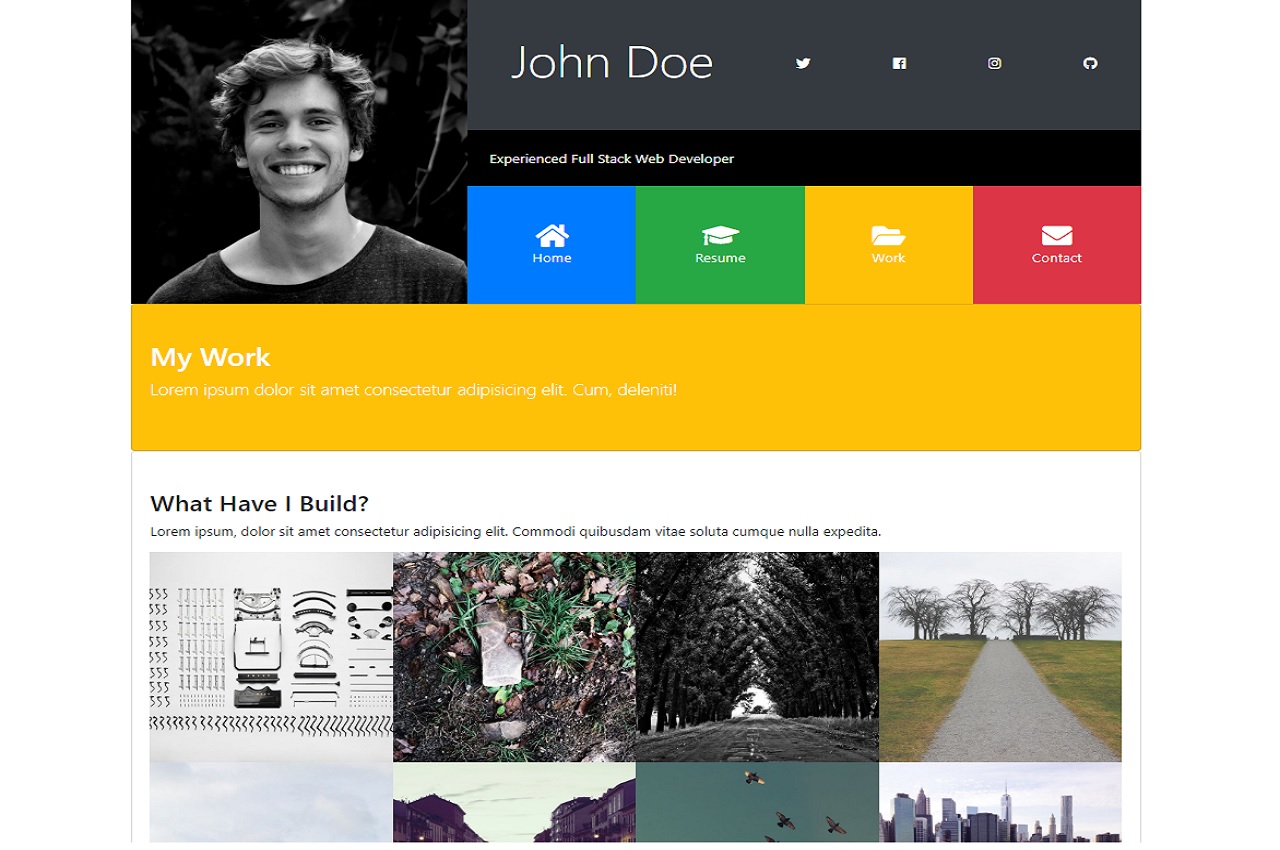Open the Contact label in the red tile
The width and height of the screenshot is (1280, 850).
[1057, 258]
